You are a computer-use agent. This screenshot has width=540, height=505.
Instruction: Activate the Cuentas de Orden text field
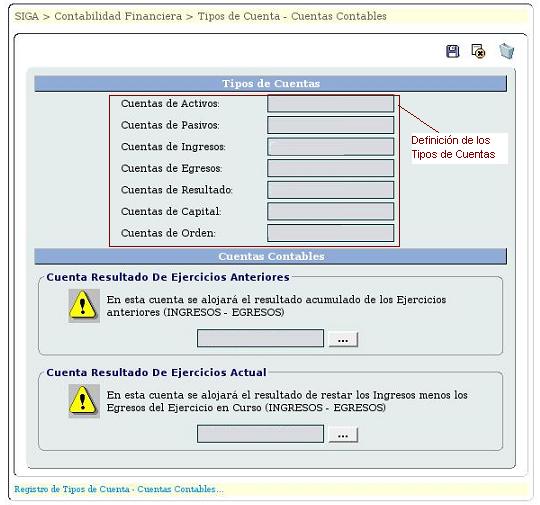(330, 233)
